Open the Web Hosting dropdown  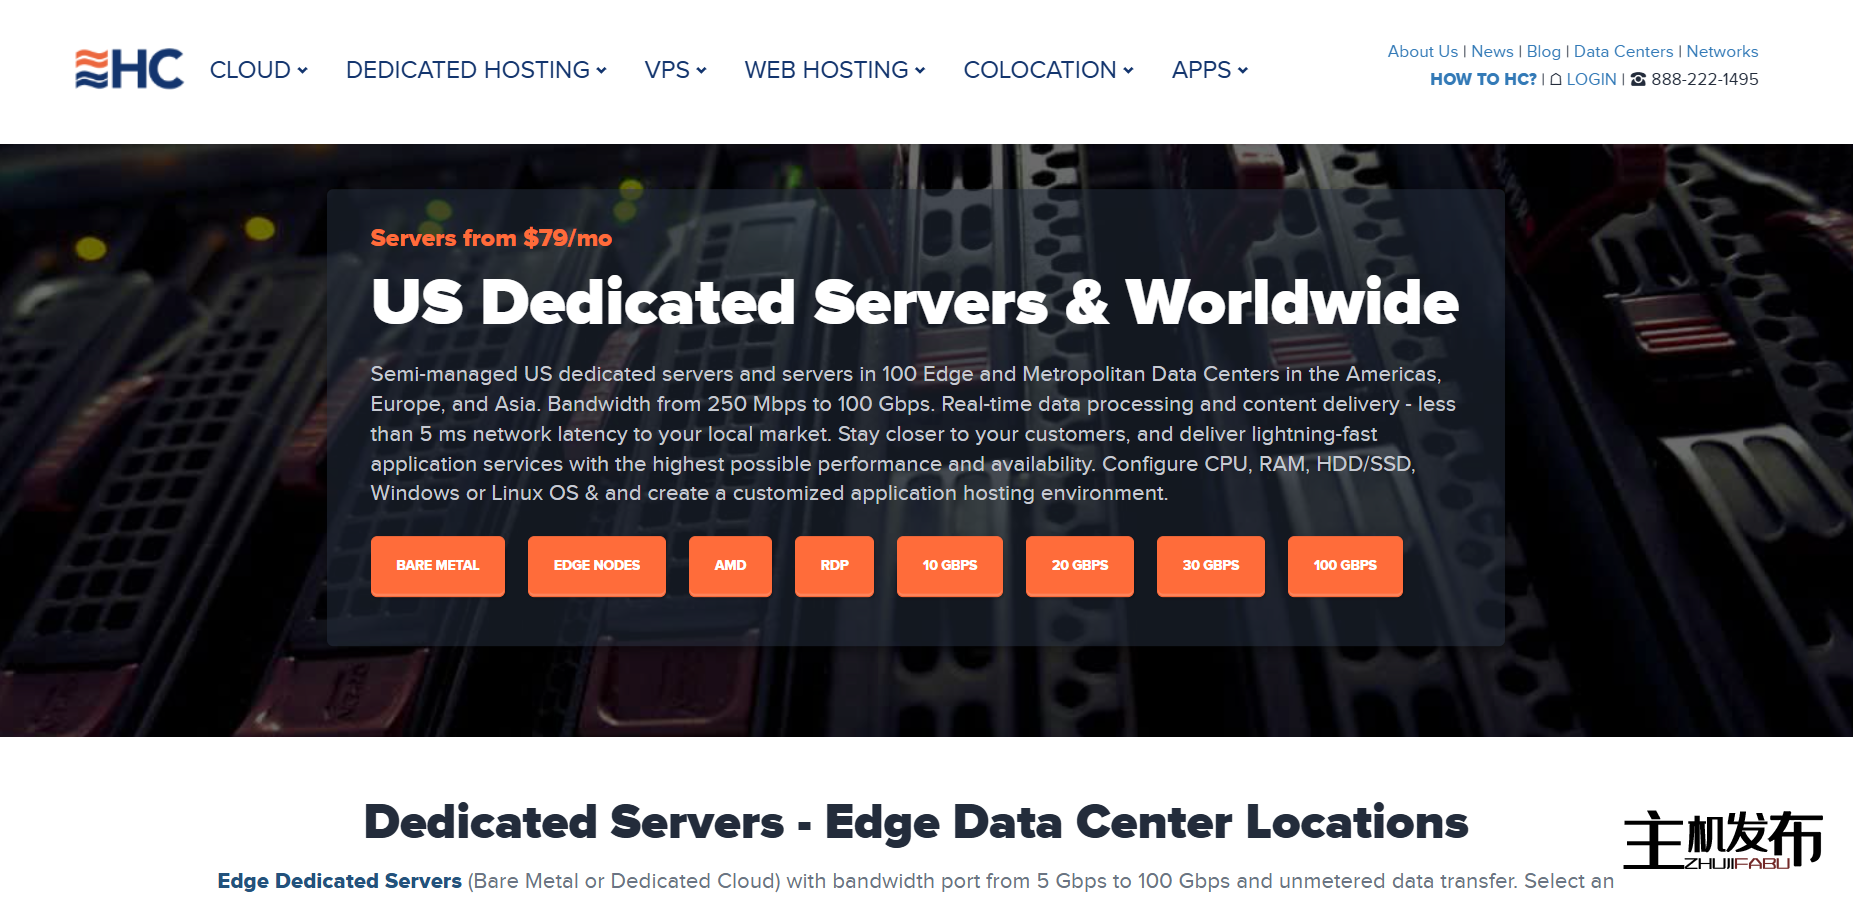coord(834,70)
